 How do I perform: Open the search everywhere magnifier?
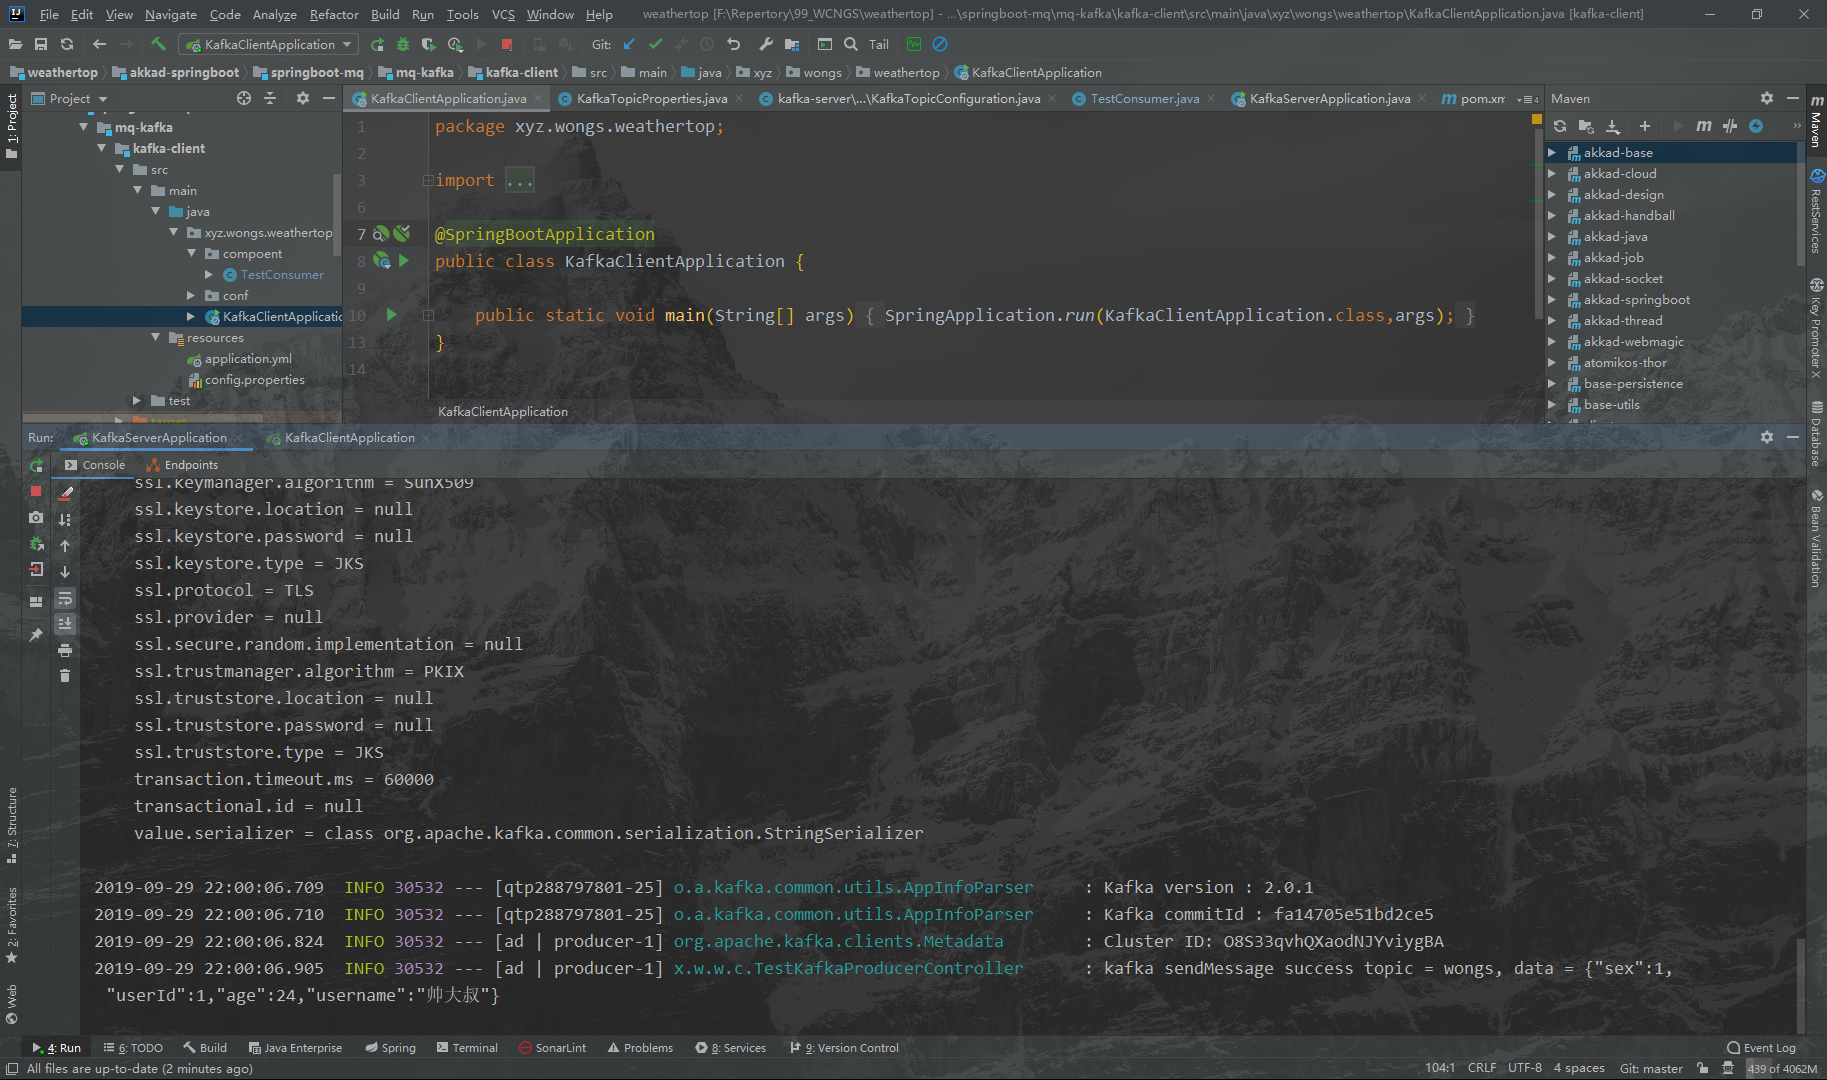pyautogui.click(x=851, y=44)
